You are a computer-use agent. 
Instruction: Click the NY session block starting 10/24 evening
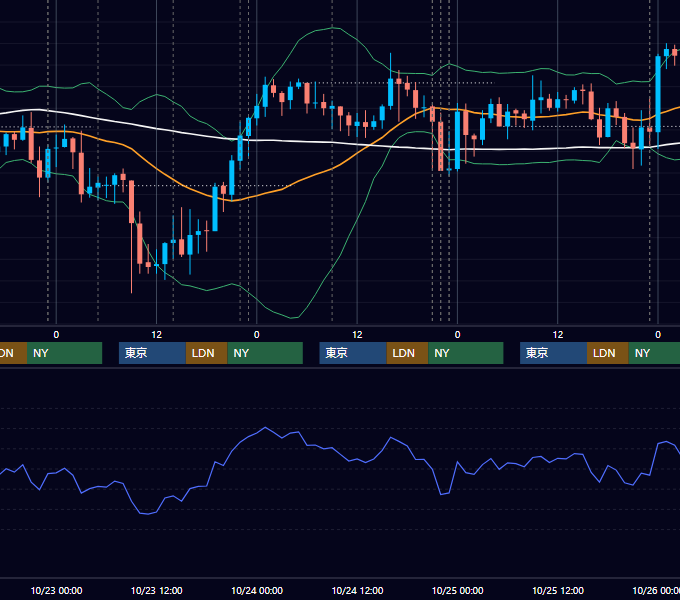[466, 353]
